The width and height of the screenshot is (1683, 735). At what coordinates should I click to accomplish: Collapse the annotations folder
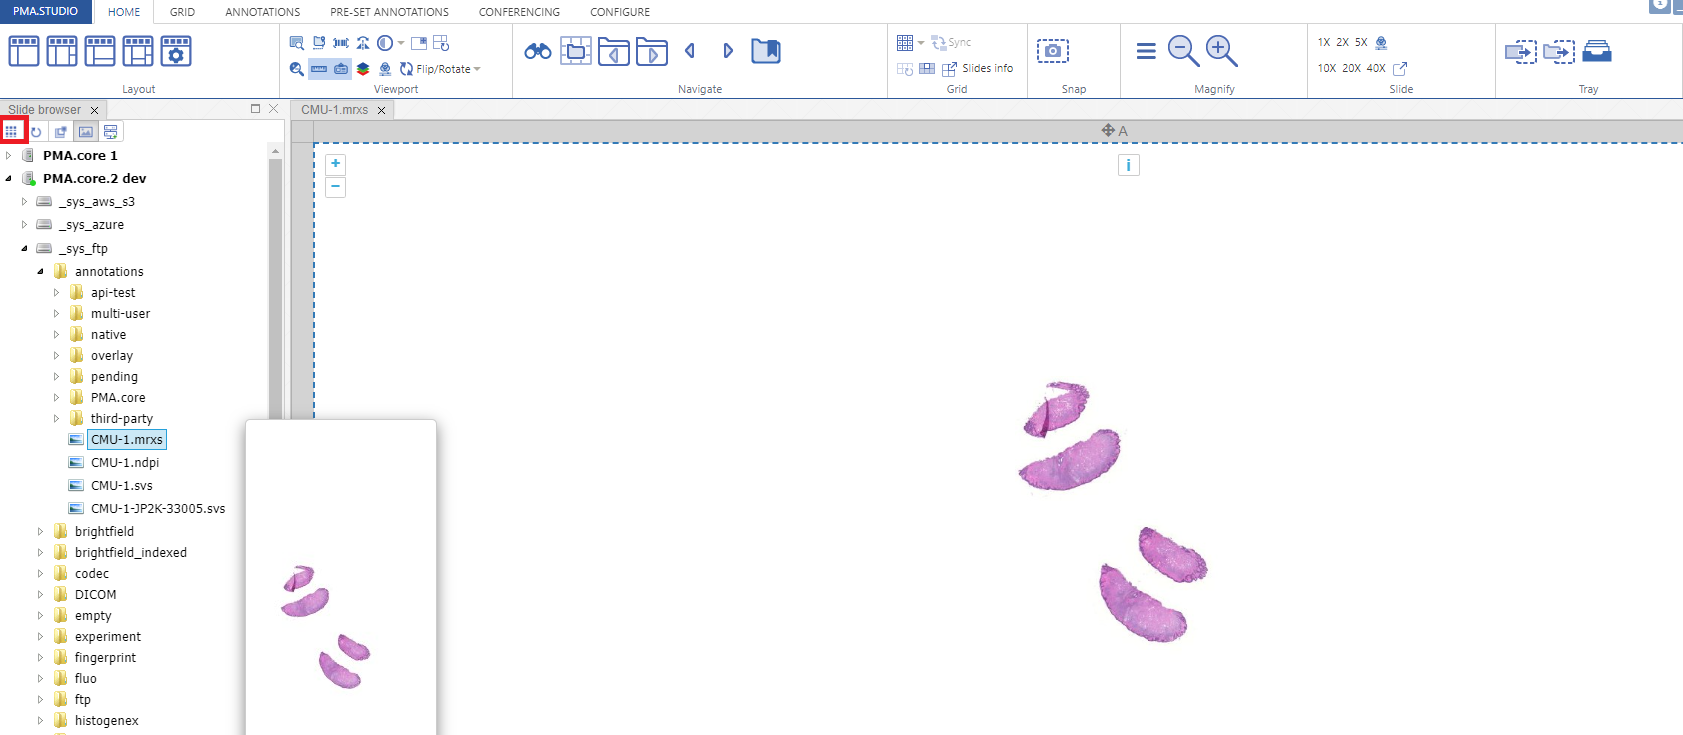tap(41, 272)
